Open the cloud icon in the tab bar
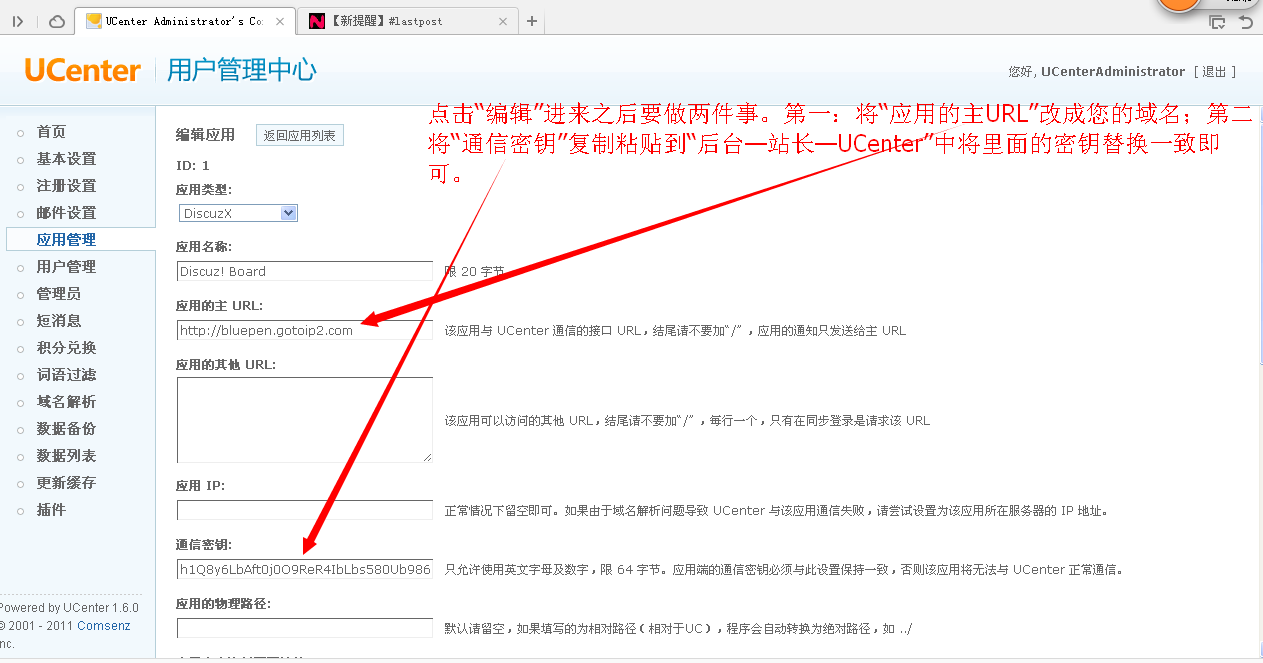 [x=57, y=21]
